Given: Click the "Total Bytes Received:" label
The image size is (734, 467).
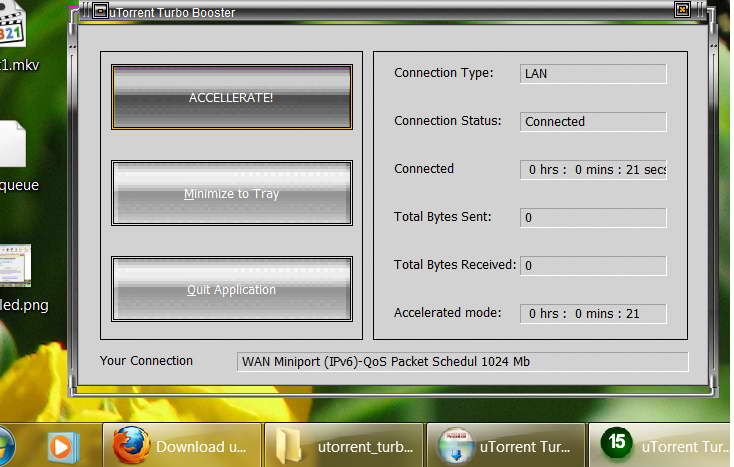Looking at the screenshot, I should [x=455, y=265].
